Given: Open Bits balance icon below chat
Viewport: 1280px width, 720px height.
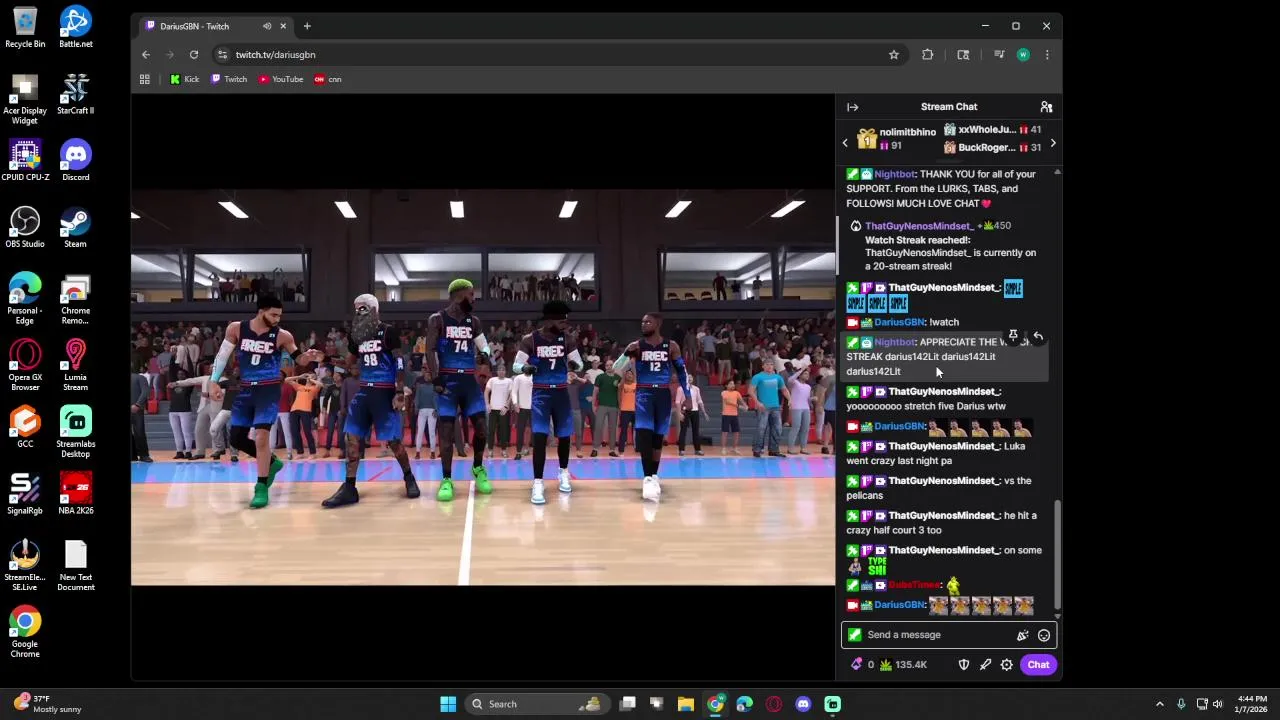Looking at the screenshot, I should point(857,665).
